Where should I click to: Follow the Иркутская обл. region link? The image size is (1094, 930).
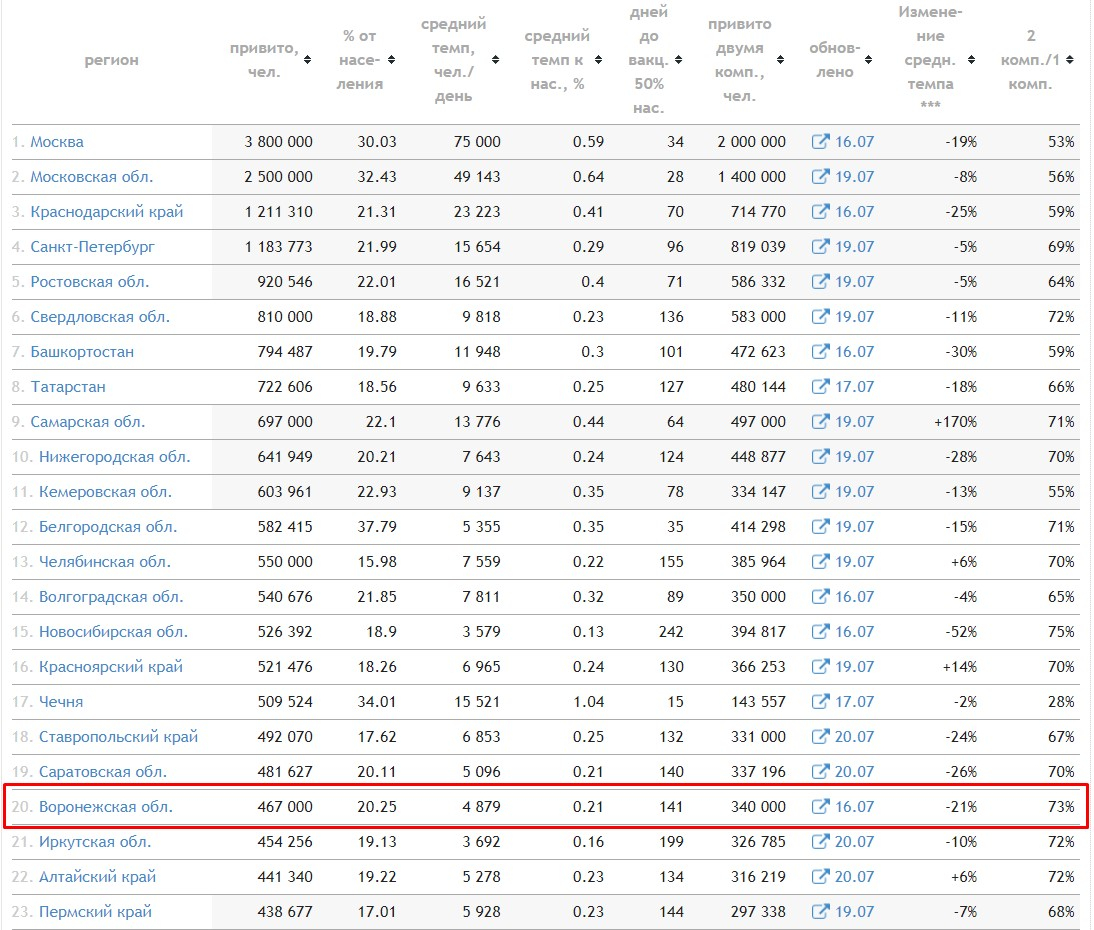(95, 842)
